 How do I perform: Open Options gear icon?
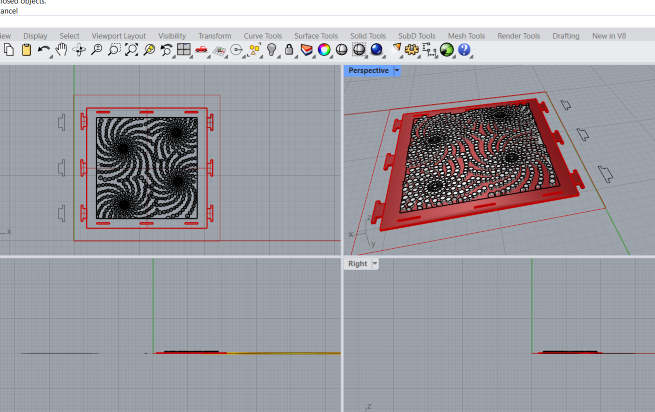tap(411, 49)
